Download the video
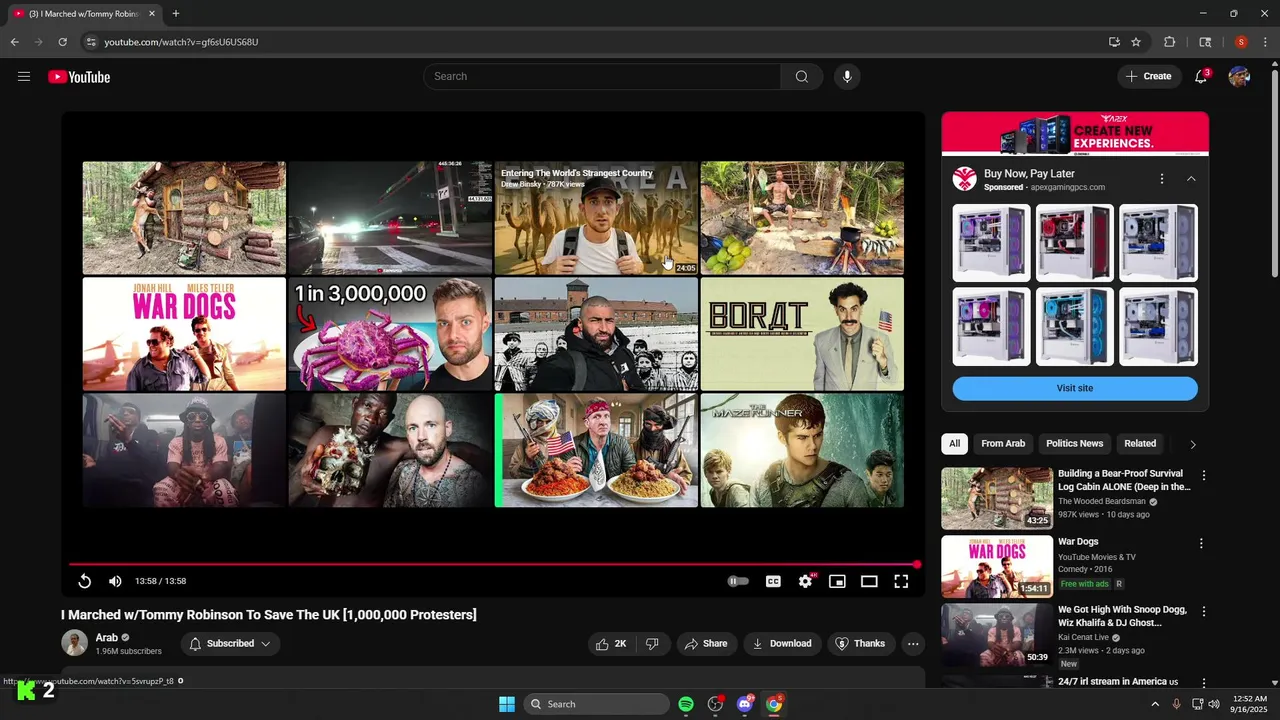This screenshot has height=720, width=1280. 782,644
